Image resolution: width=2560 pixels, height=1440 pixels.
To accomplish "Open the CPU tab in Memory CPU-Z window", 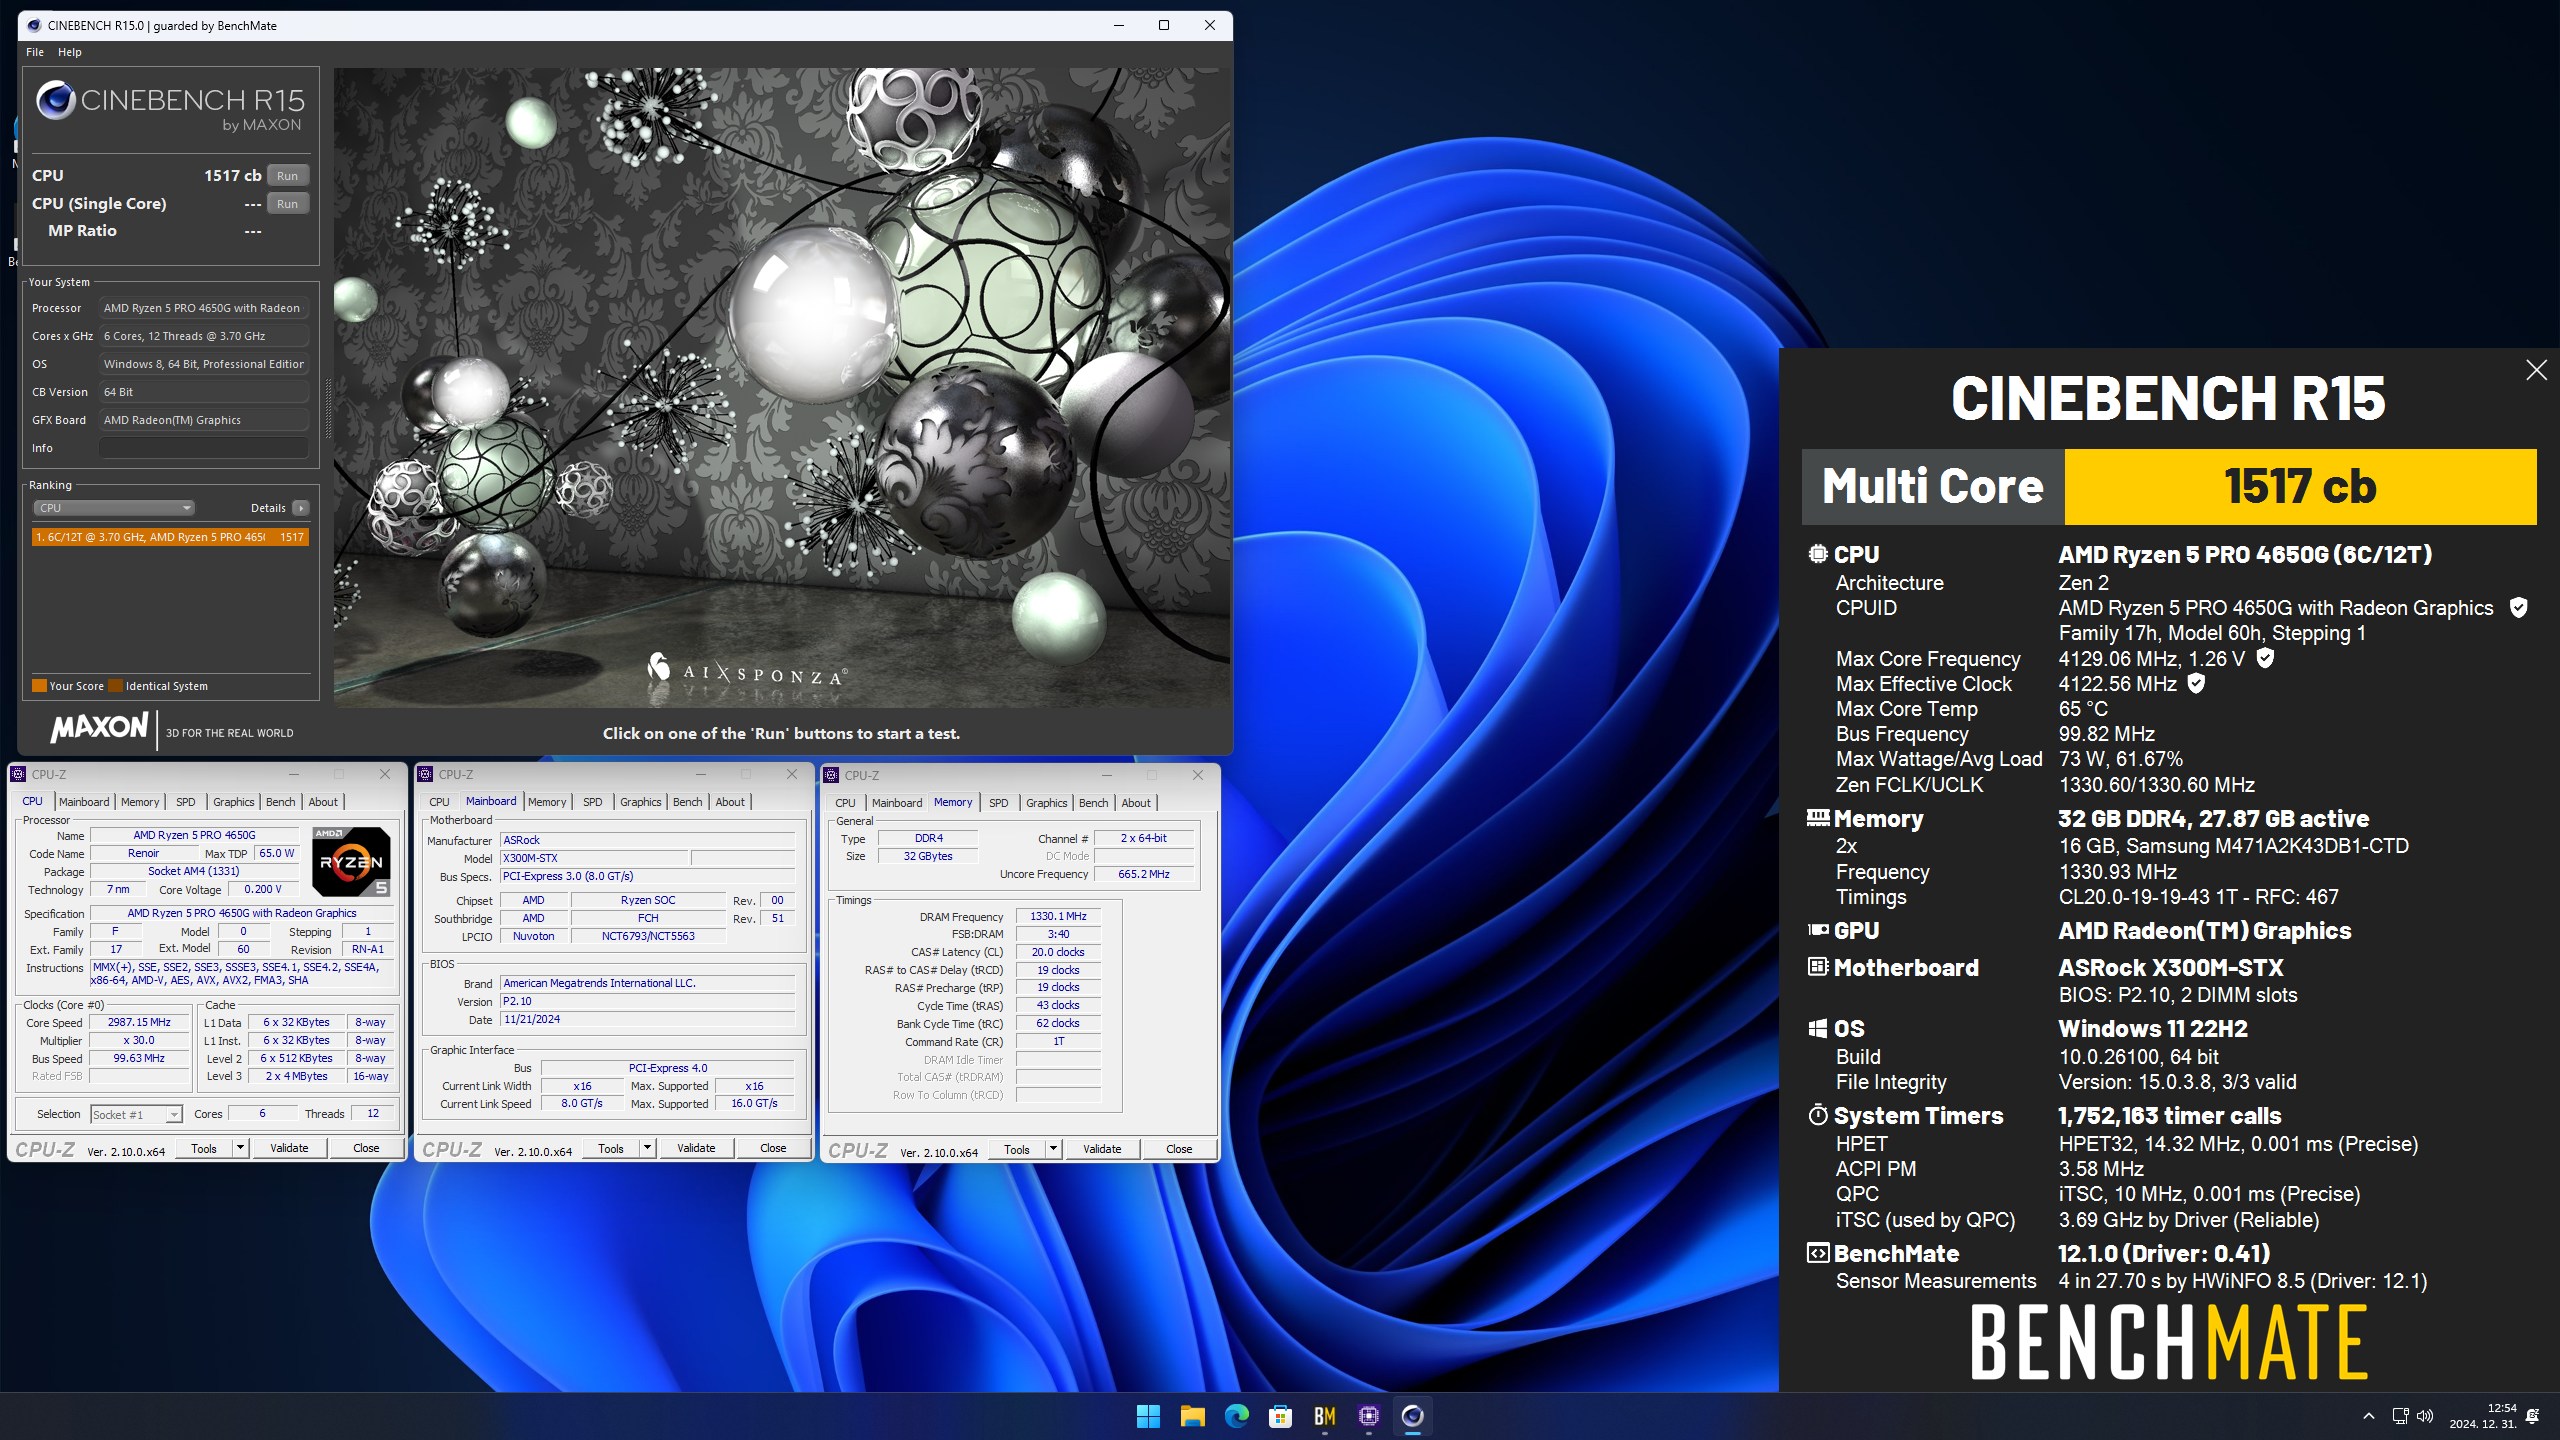I will (846, 803).
